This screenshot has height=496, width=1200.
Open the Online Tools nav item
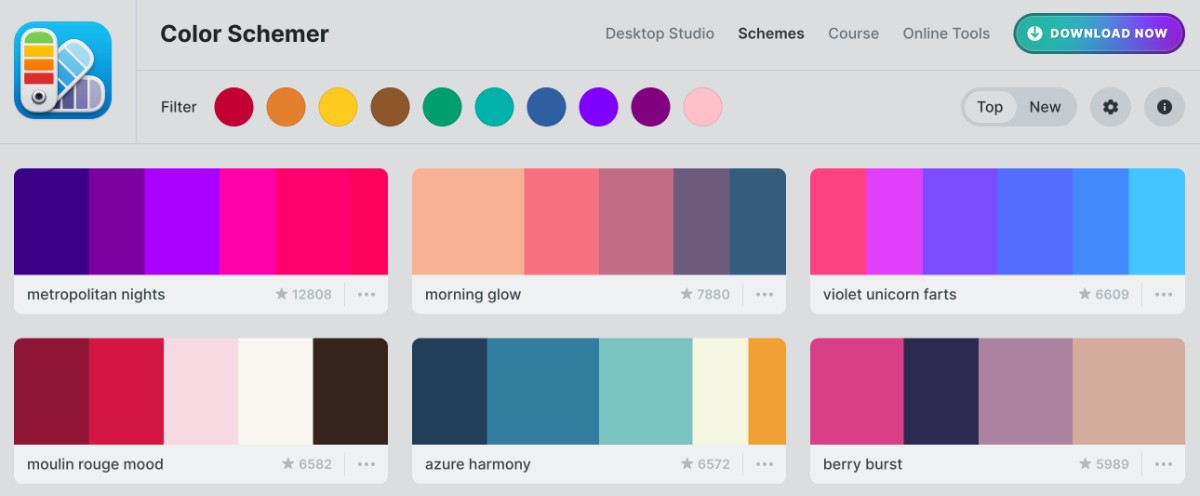(946, 33)
